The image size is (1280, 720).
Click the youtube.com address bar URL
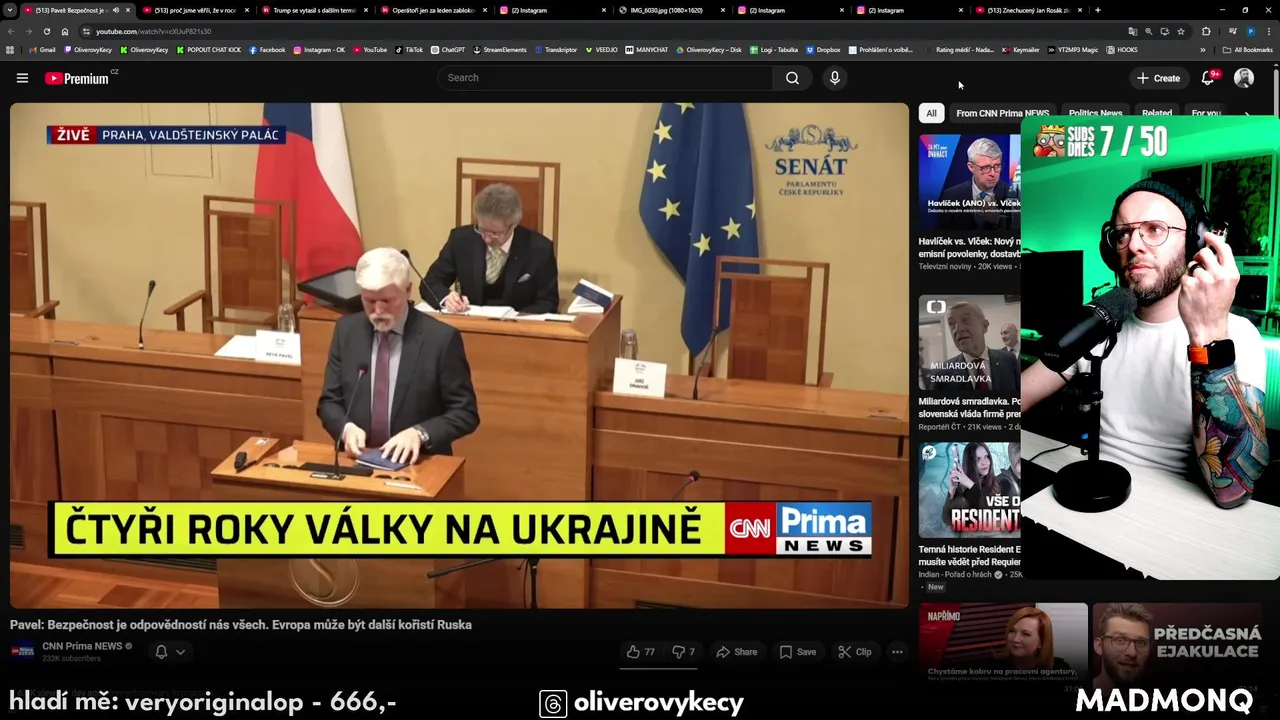[153, 31]
